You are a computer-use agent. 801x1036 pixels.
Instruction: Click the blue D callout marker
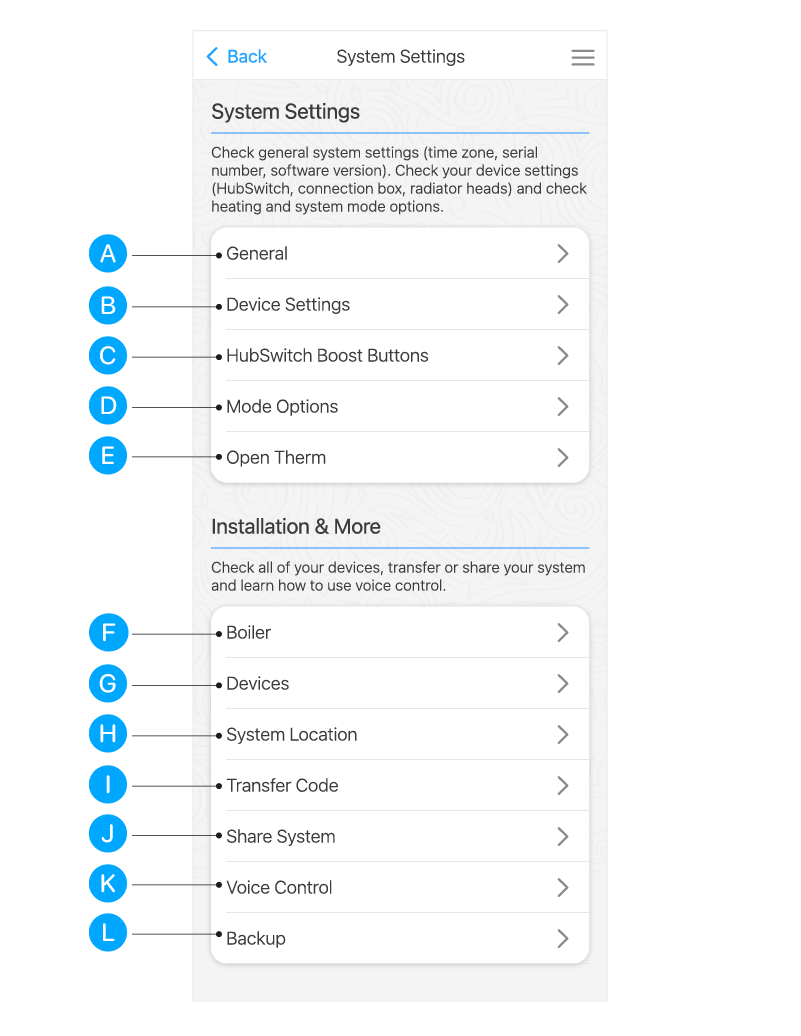[x=108, y=406]
